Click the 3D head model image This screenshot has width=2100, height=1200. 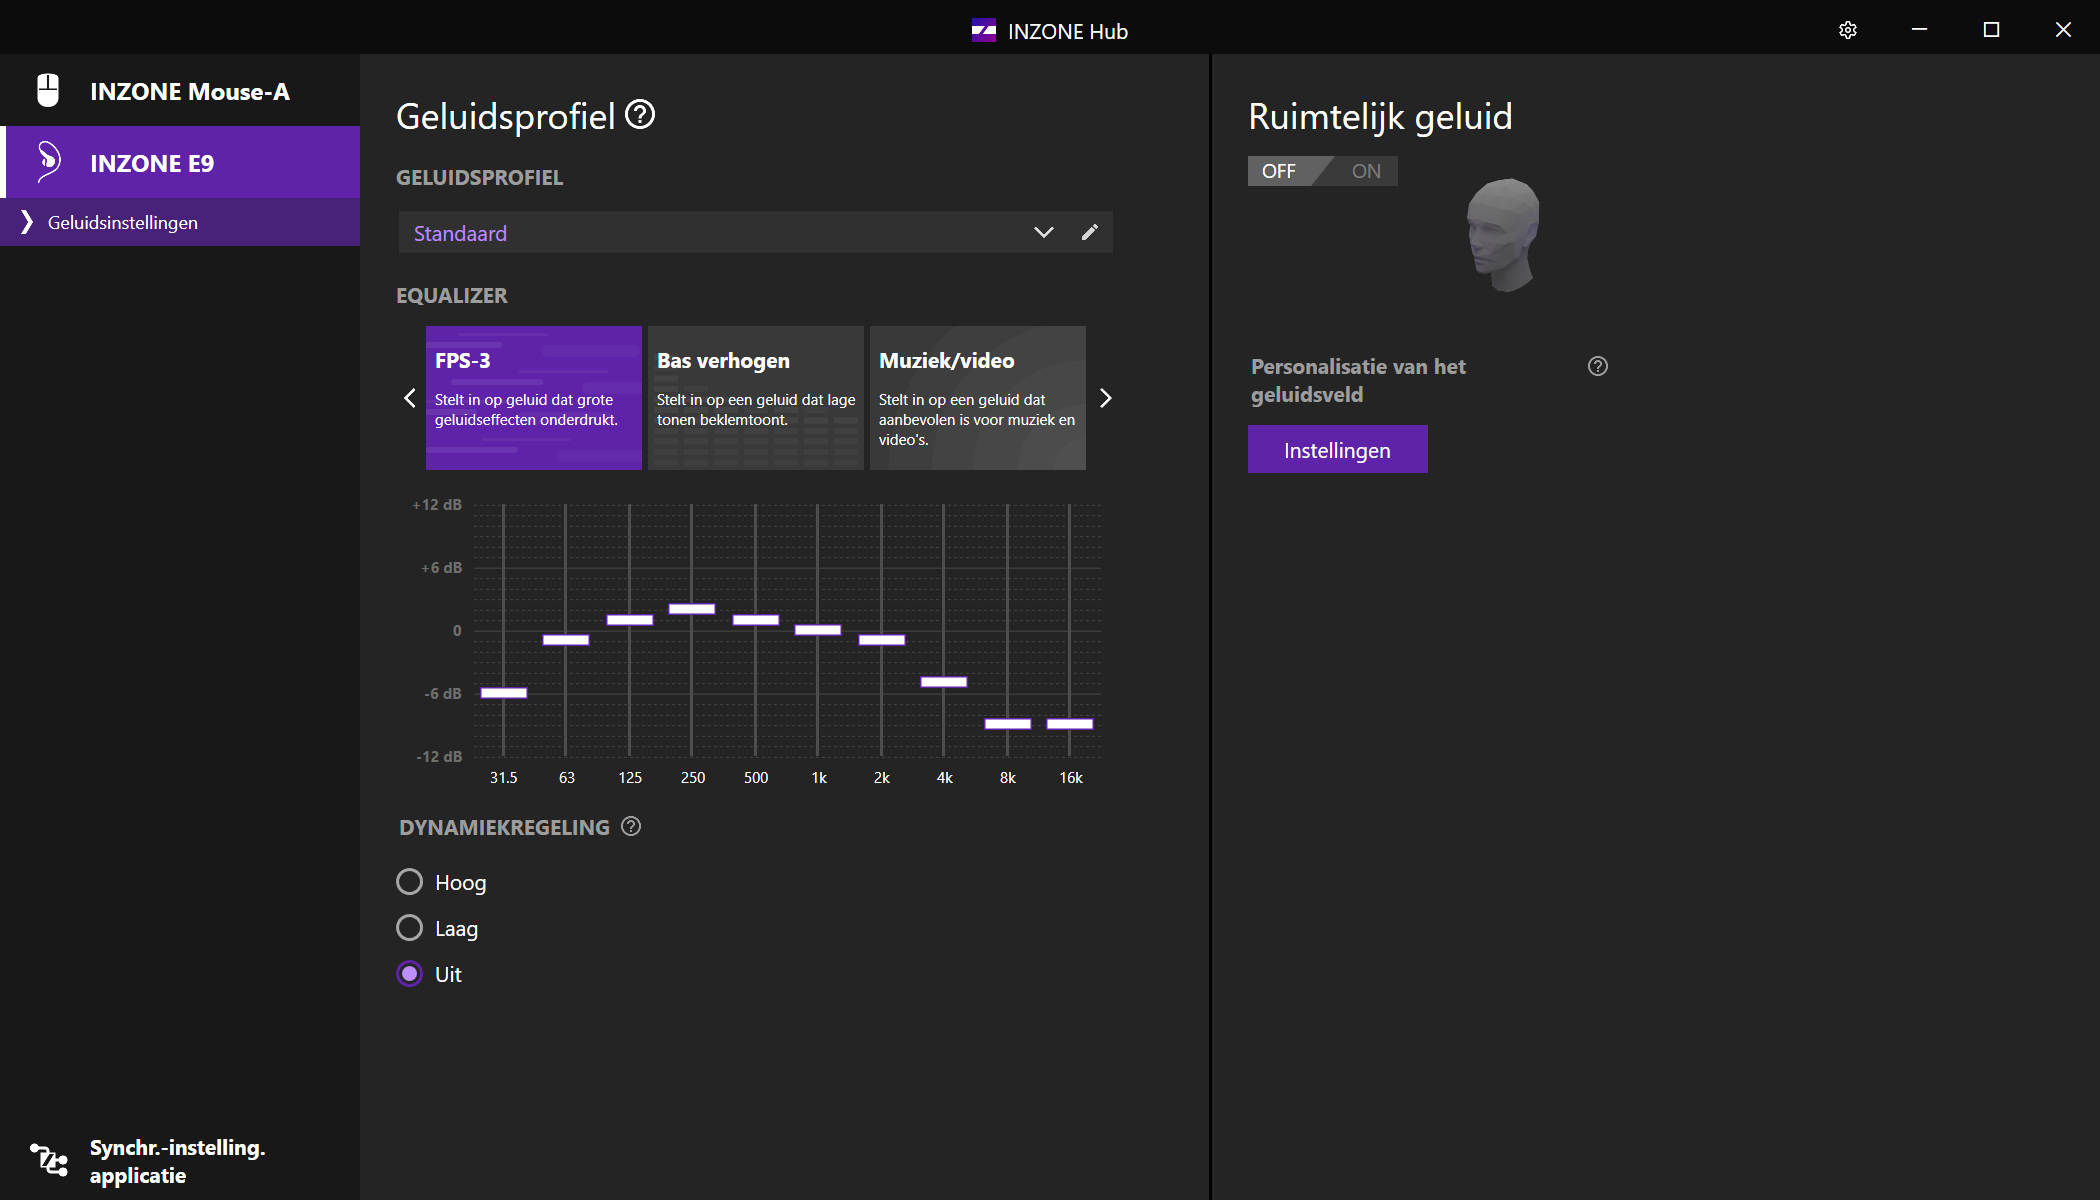click(x=1503, y=235)
